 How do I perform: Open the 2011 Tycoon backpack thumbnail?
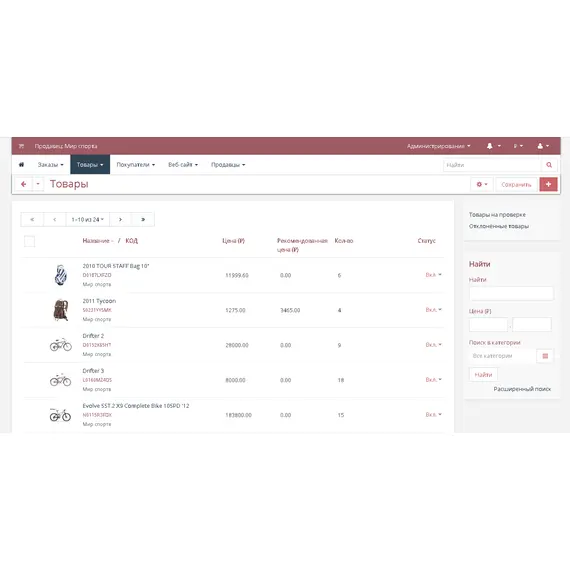(x=61, y=310)
